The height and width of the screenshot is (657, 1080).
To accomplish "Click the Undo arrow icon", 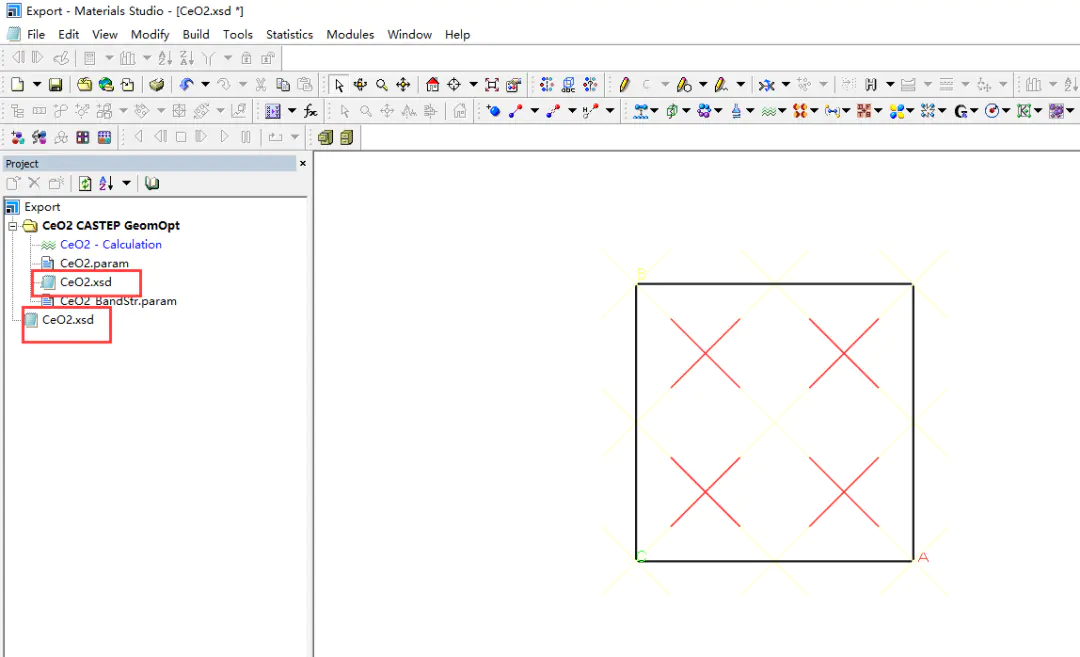I will point(186,85).
